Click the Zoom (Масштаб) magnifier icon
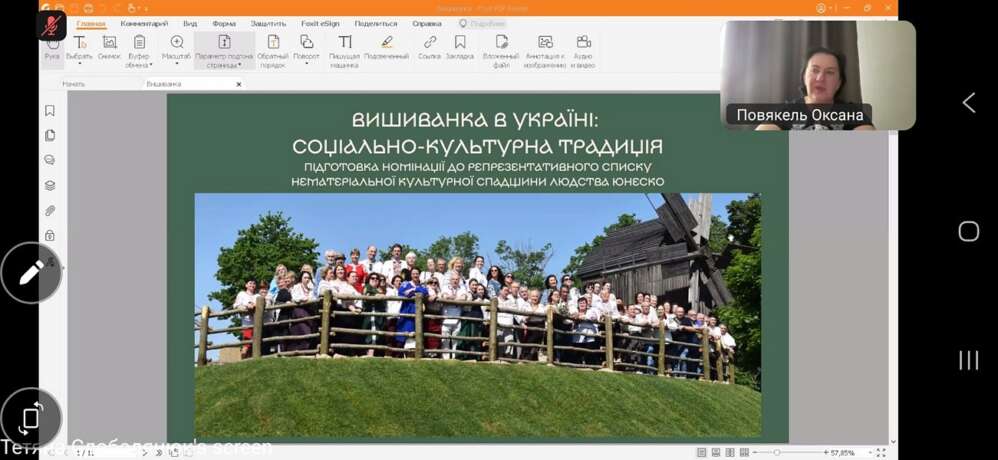Screen dimensions: 998x460 tap(177, 42)
